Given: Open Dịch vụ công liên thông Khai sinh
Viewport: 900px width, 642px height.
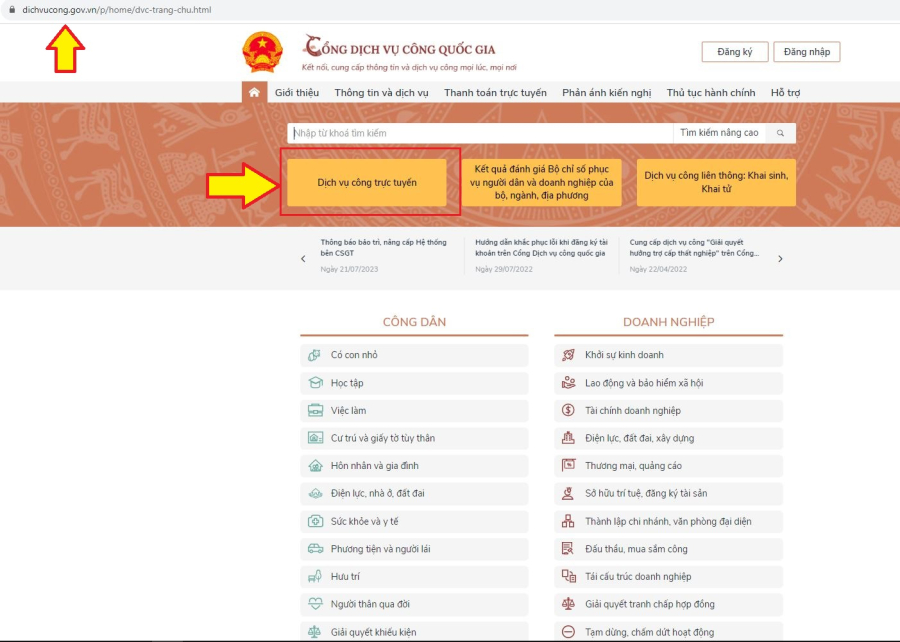Looking at the screenshot, I should tap(716, 182).
